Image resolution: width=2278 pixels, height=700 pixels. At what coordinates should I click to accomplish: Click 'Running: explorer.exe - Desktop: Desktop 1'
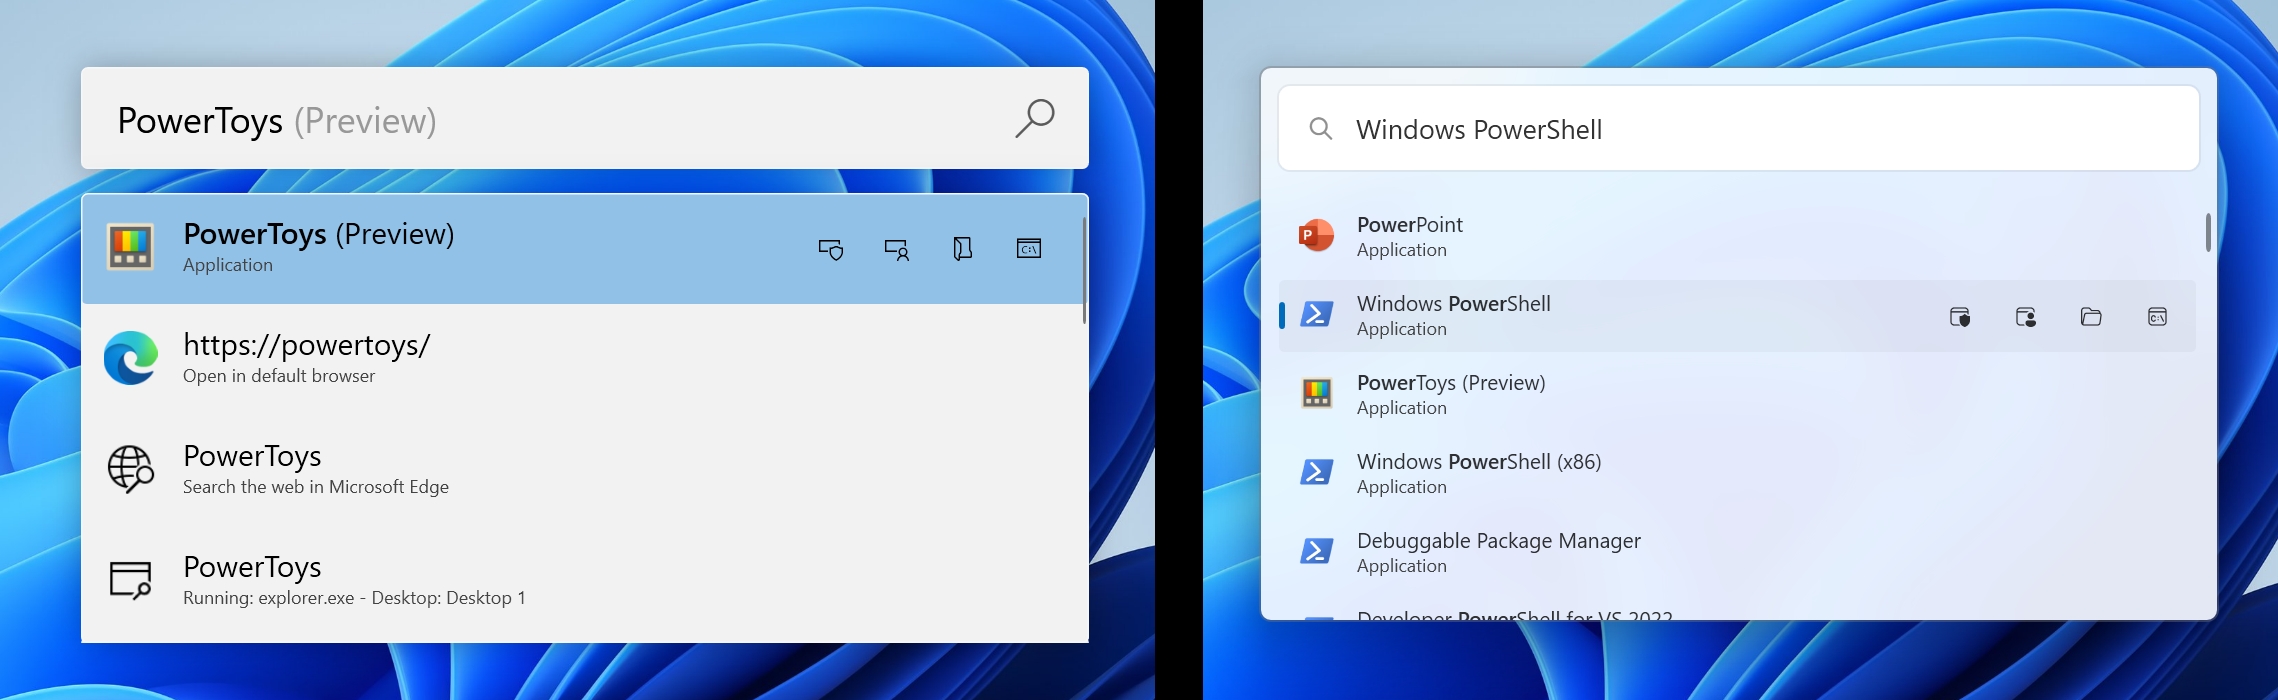coord(354,598)
